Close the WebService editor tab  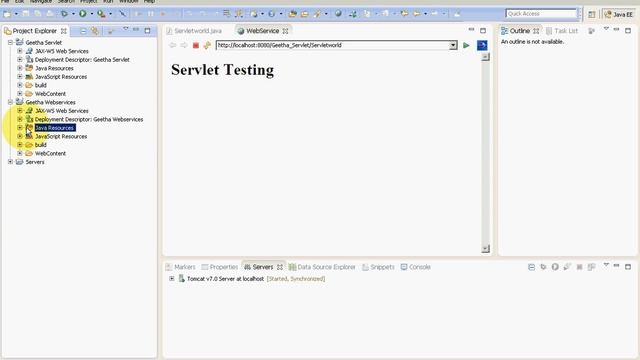285,31
